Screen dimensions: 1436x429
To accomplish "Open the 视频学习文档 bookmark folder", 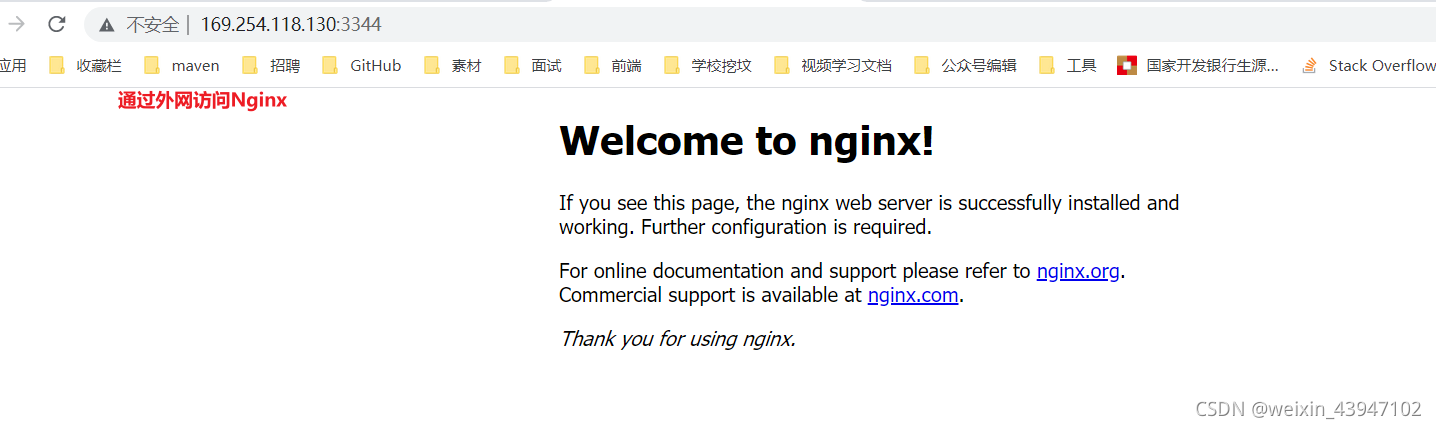I will (833, 66).
